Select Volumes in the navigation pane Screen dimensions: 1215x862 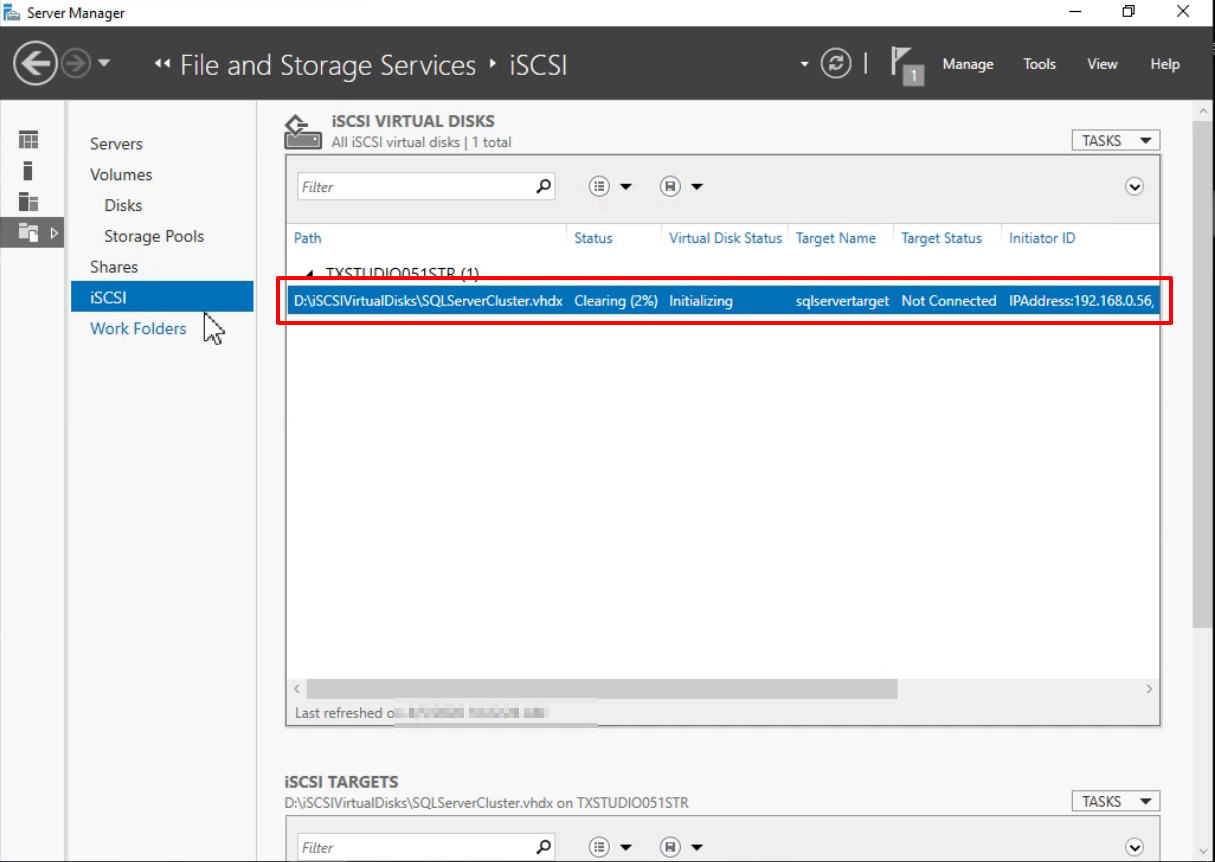click(121, 174)
